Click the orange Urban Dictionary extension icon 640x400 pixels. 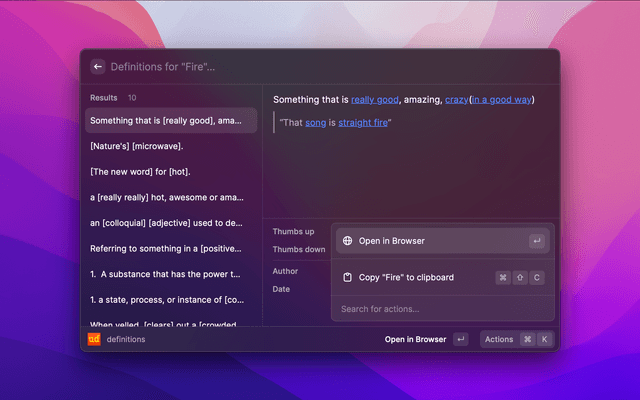click(94, 339)
